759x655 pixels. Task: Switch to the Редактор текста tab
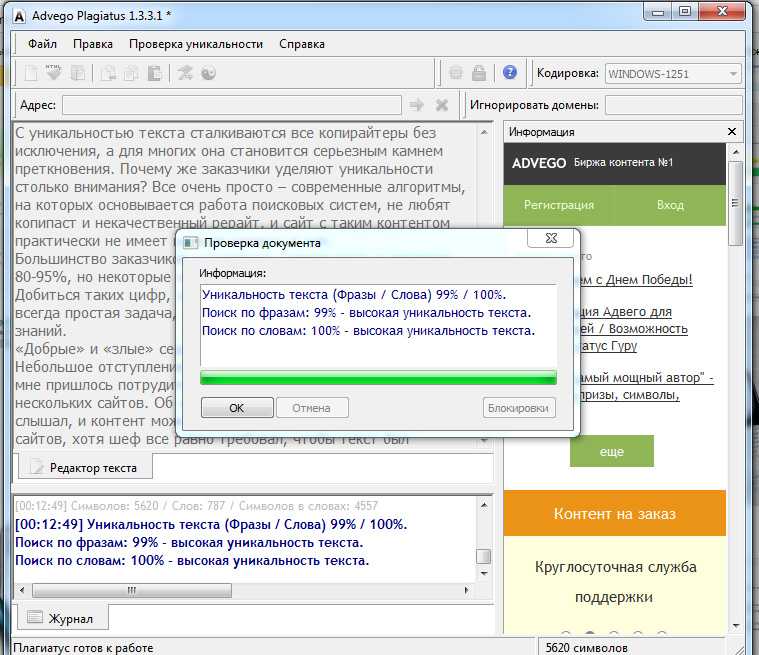pos(85,468)
